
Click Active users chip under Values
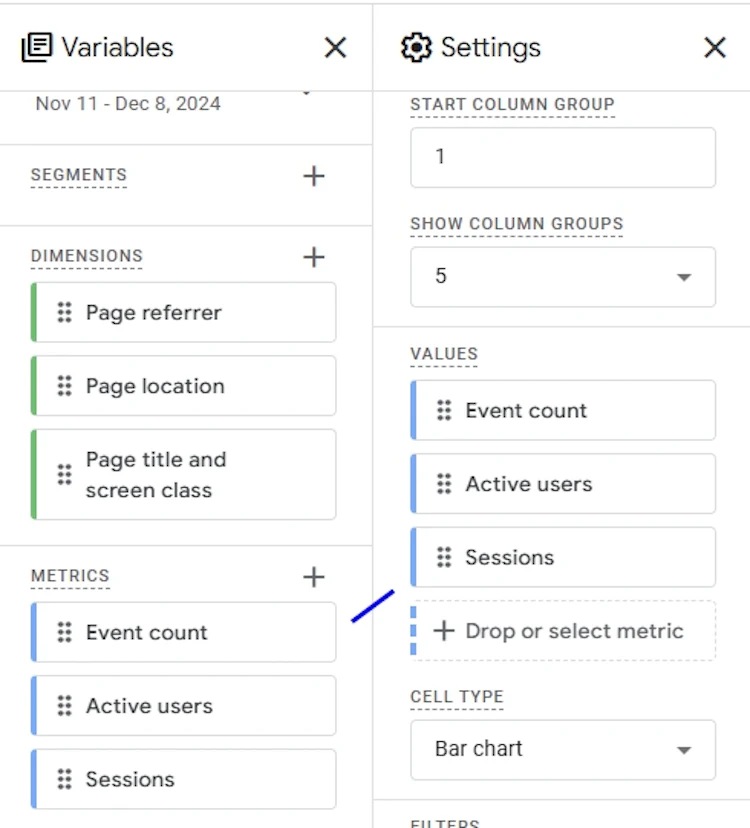pos(563,484)
